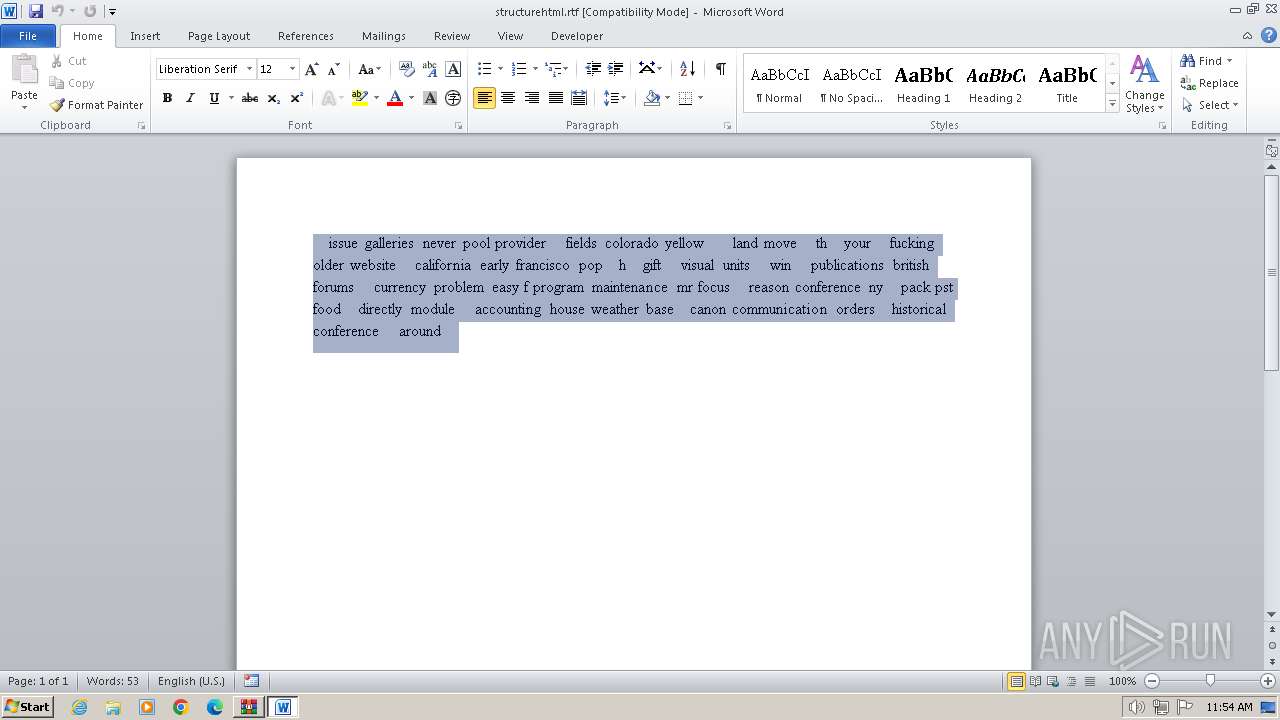Click the Format Painter button
Viewport: 1280px width, 720px height.
(x=96, y=105)
